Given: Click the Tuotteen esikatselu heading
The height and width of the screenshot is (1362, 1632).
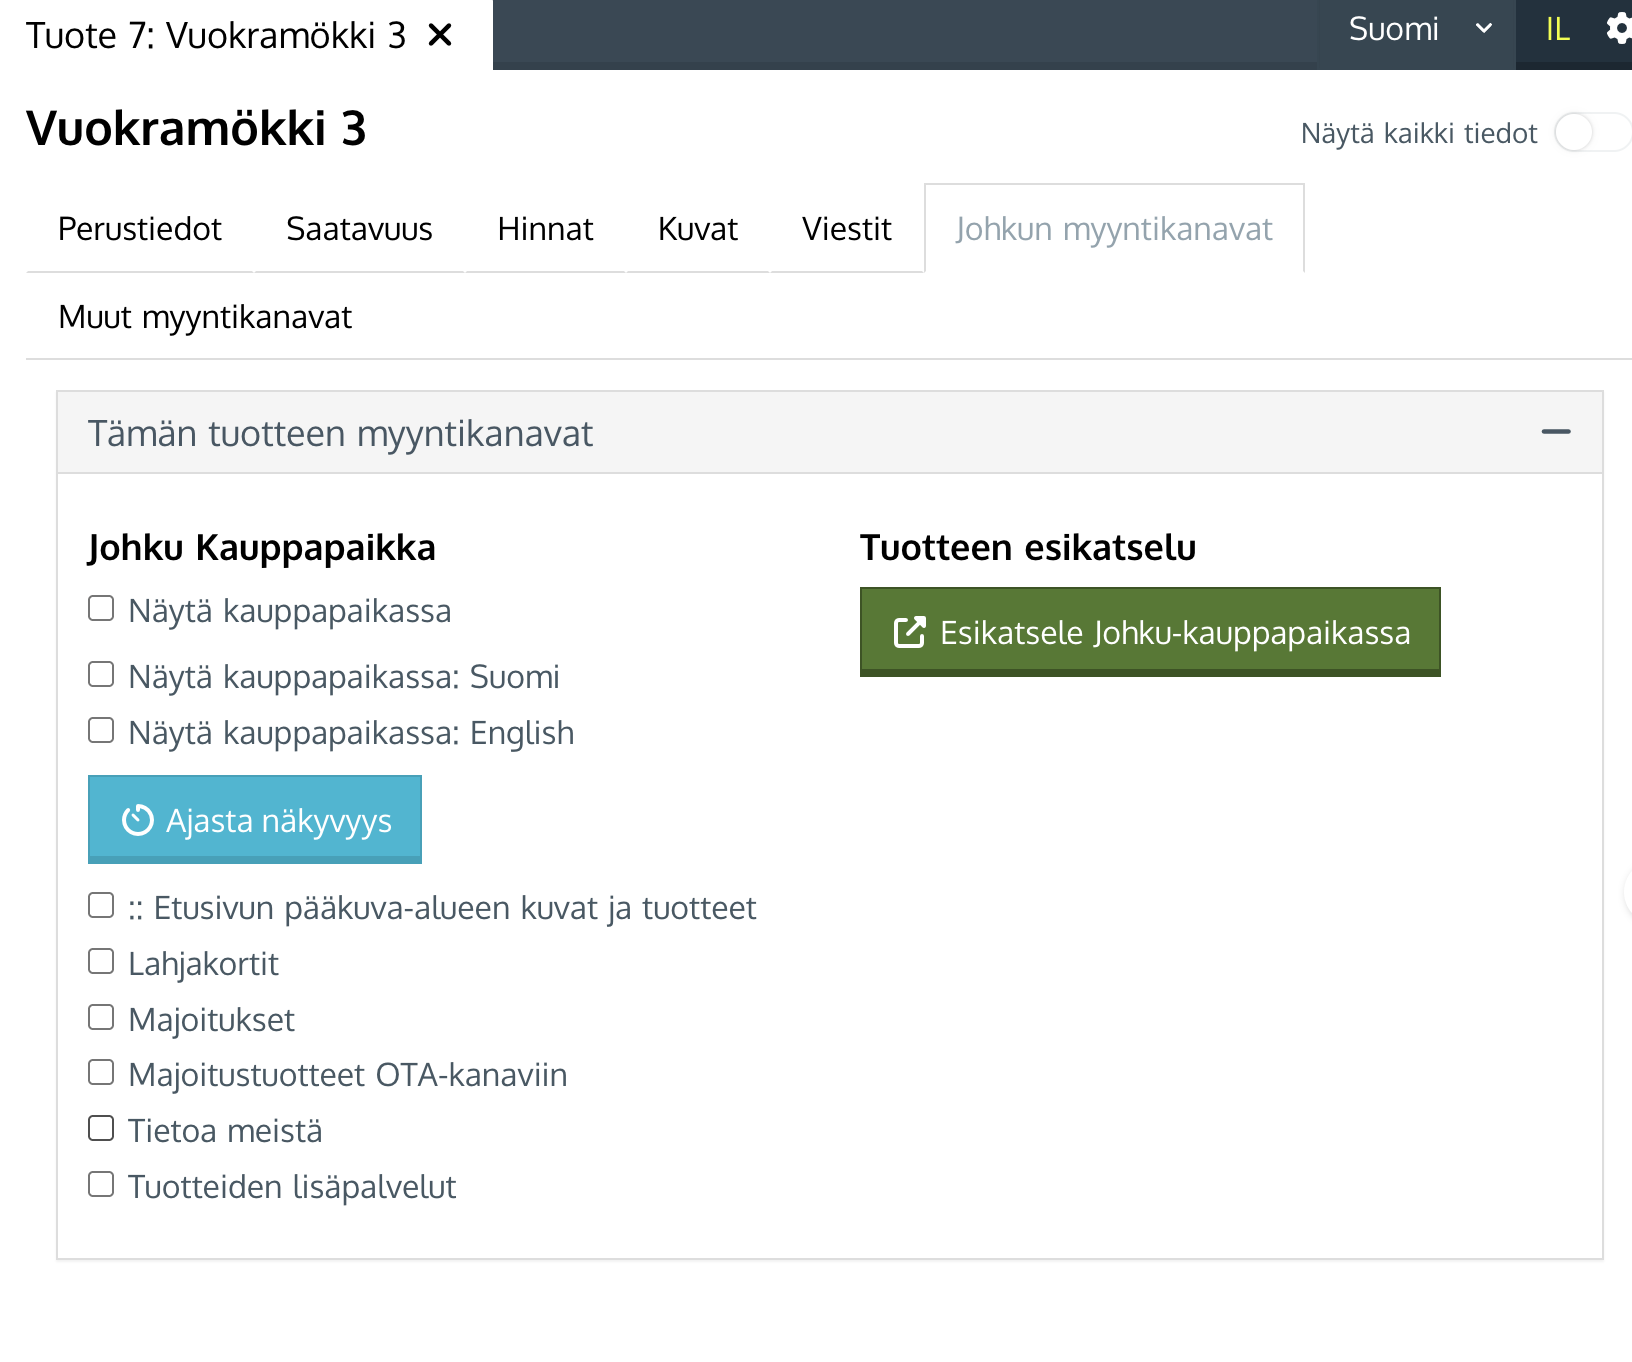Looking at the screenshot, I should point(1028,548).
